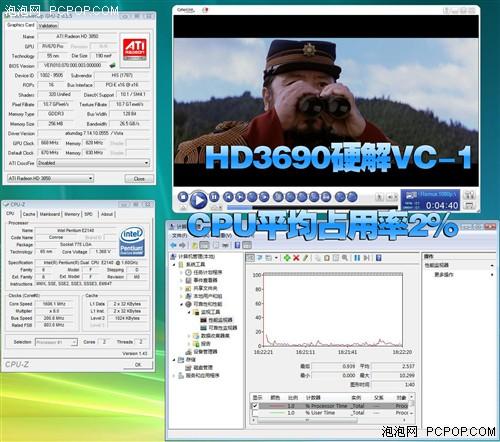Delete the counter with the red X icon
The width and height of the screenshot is (500, 442).
pyautogui.click(x=296, y=258)
